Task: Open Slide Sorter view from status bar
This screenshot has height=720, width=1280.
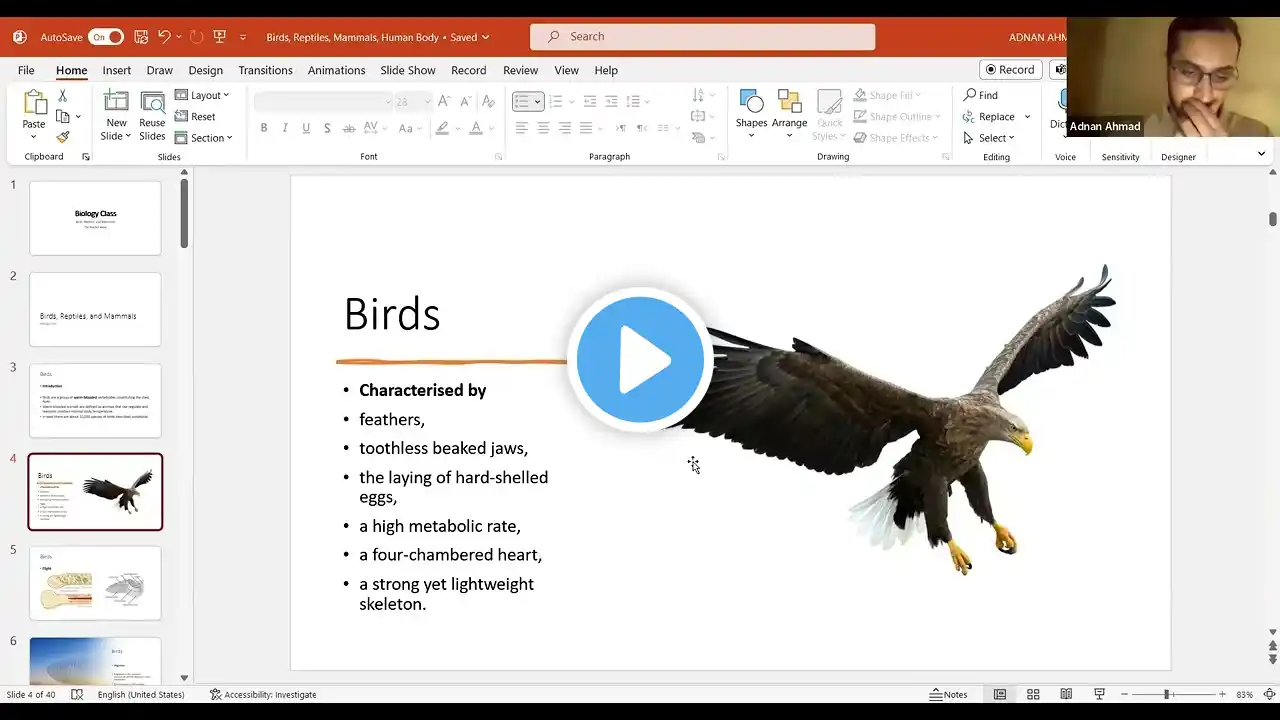Action: 1033,694
